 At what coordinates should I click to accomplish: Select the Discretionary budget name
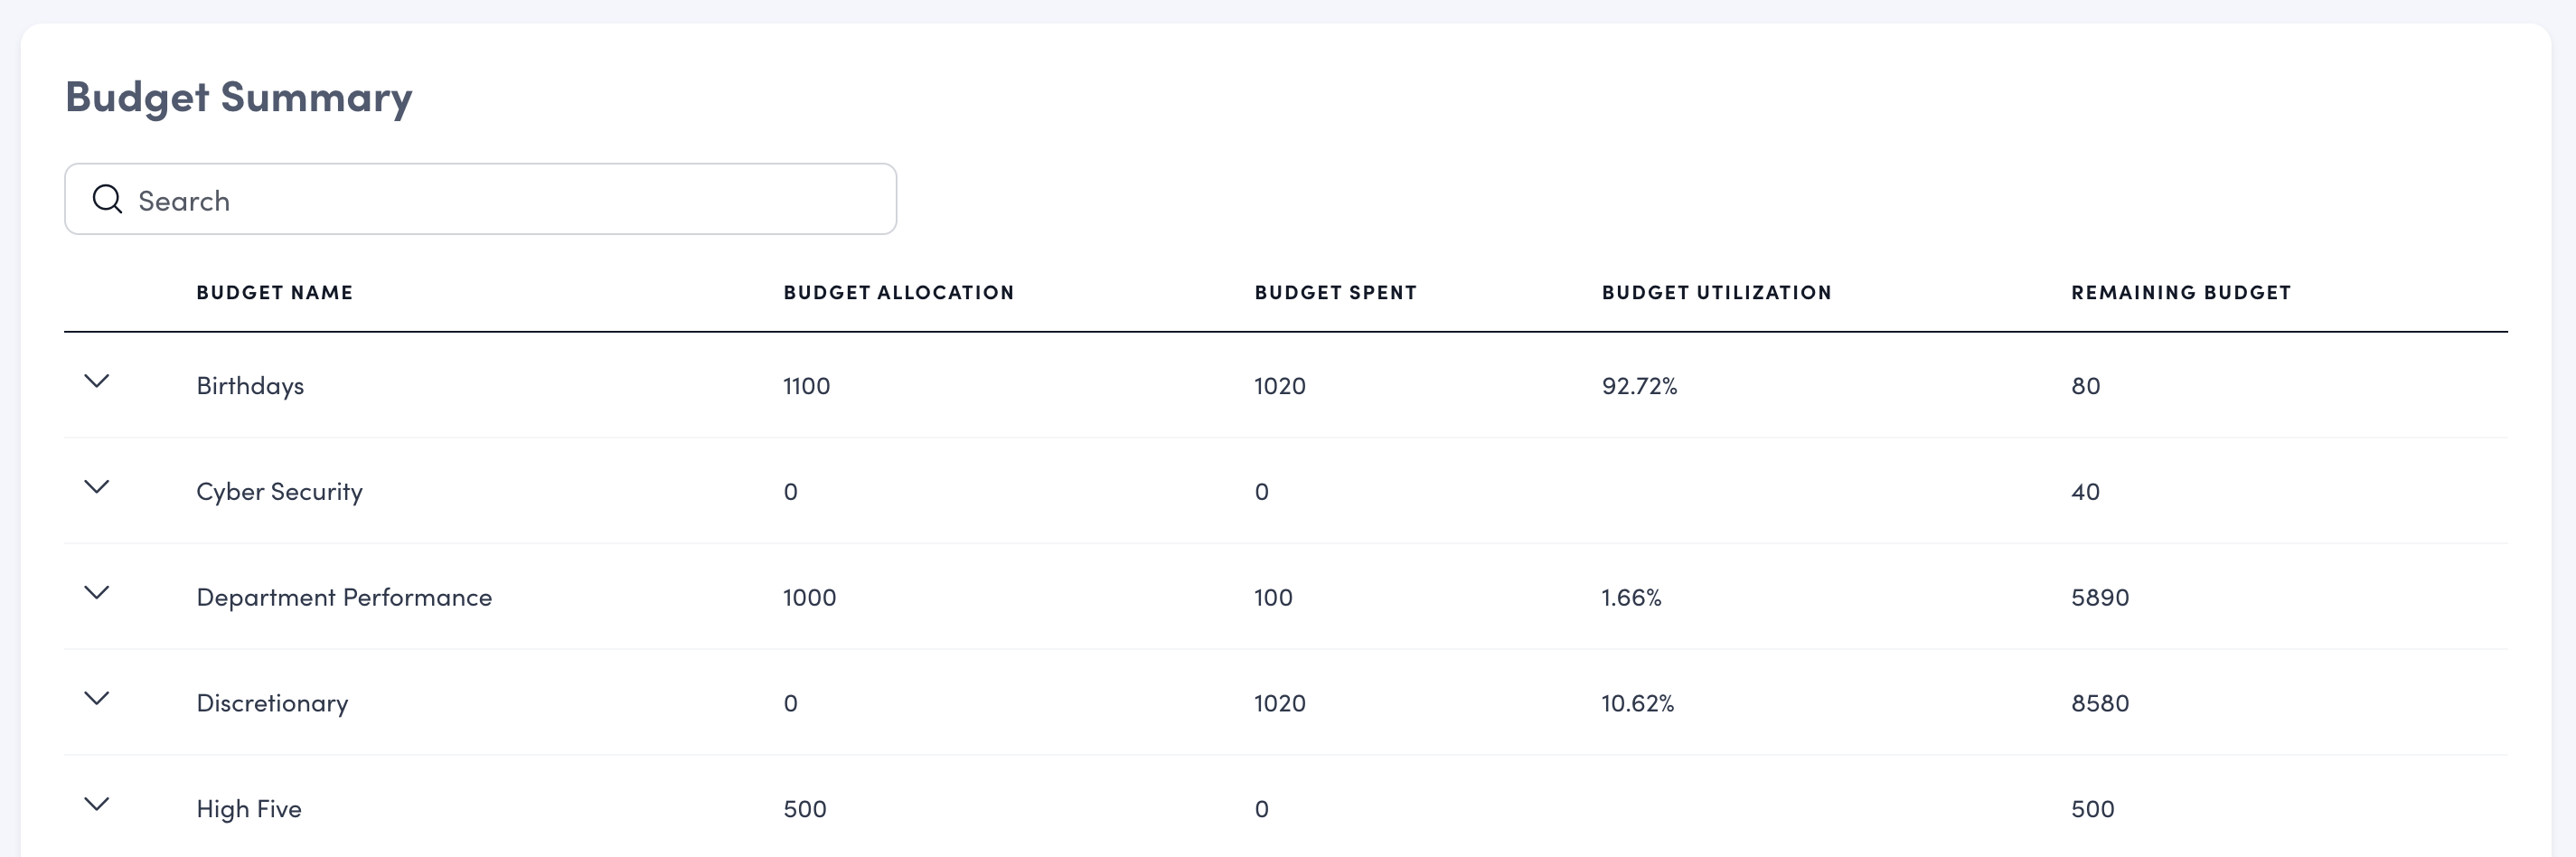[x=272, y=704]
